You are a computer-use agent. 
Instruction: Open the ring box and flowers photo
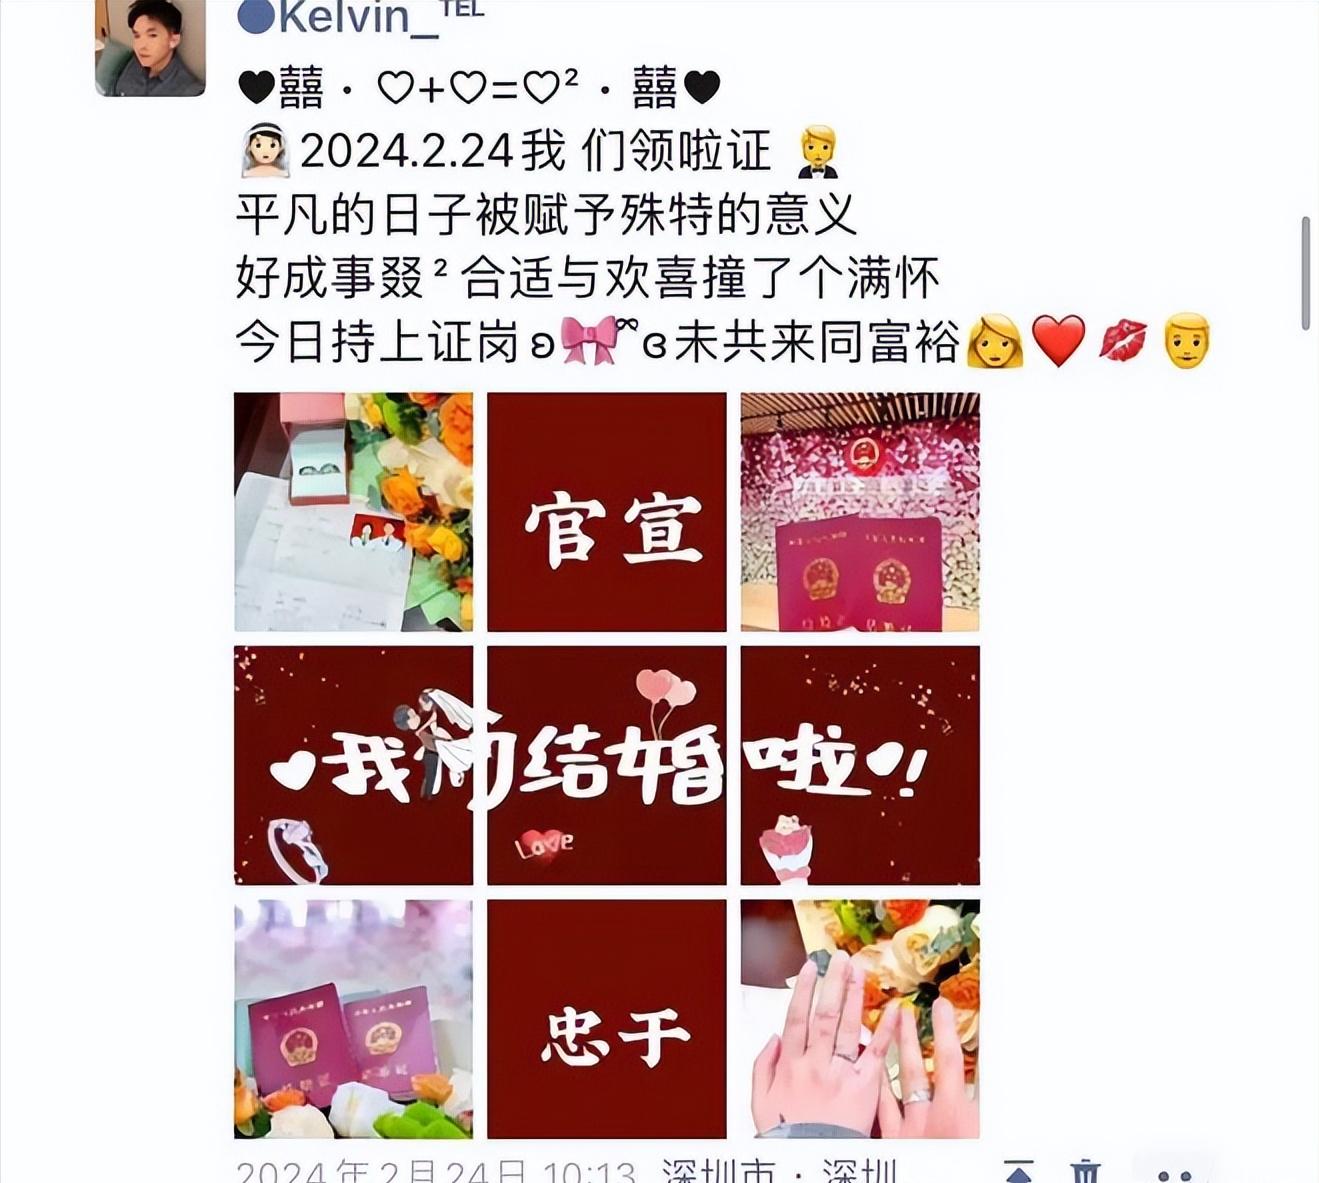tap(353, 511)
